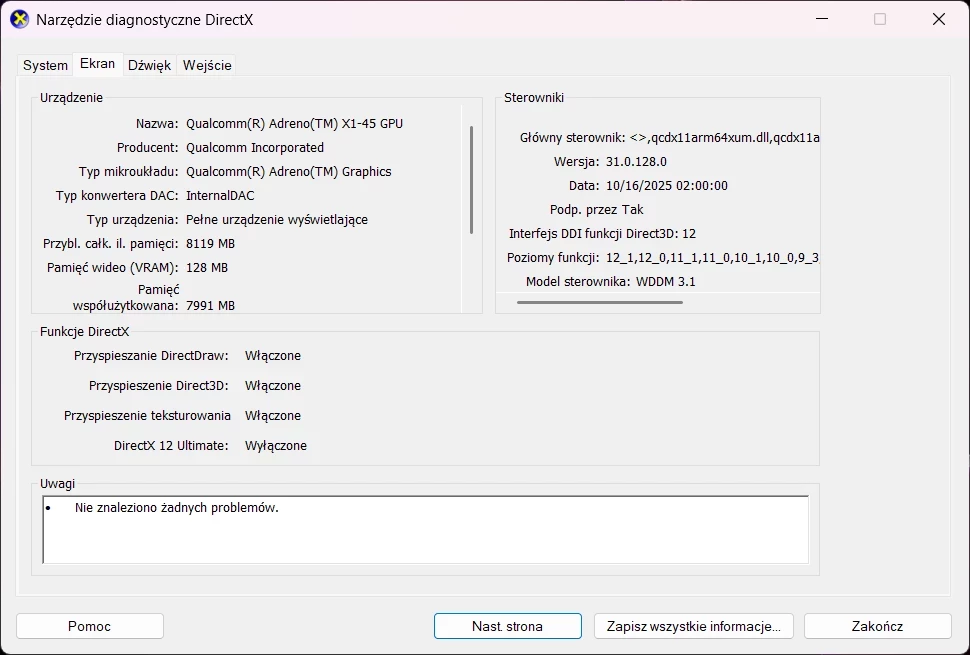Click the Nast. strona button
This screenshot has height=655, width=970.
507,625
